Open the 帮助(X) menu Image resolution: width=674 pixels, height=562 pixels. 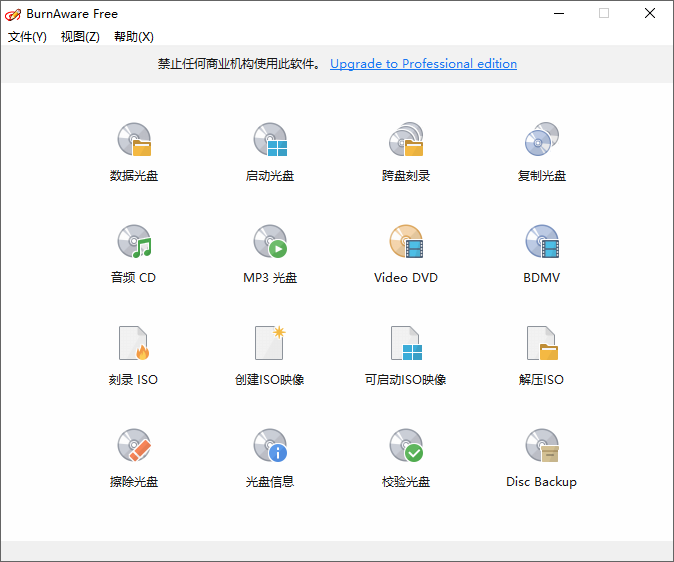click(x=134, y=37)
